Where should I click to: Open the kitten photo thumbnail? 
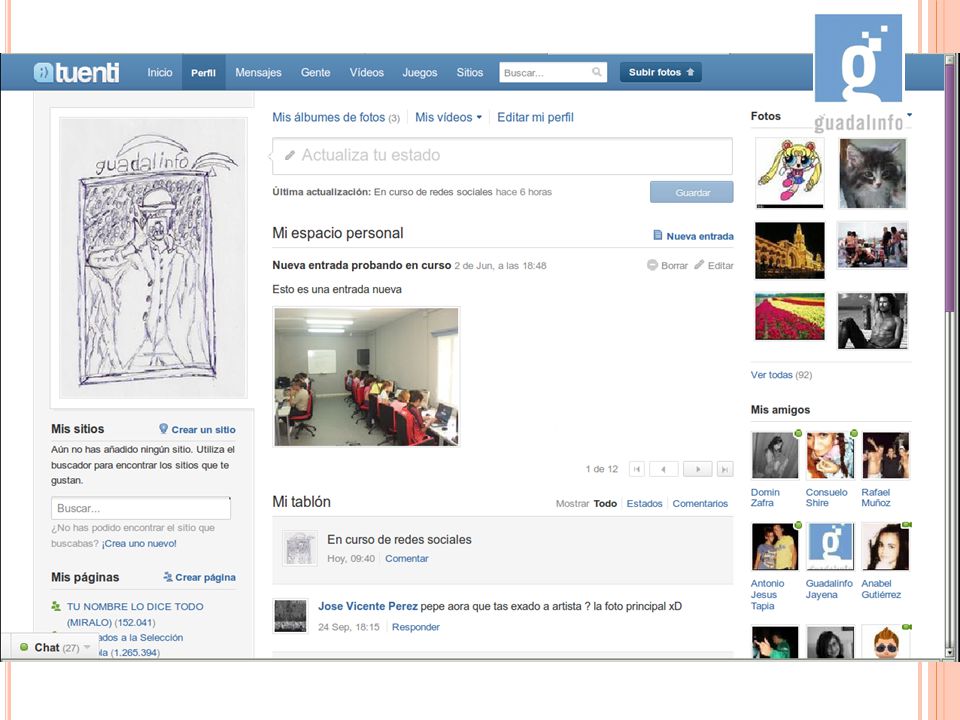(x=872, y=173)
